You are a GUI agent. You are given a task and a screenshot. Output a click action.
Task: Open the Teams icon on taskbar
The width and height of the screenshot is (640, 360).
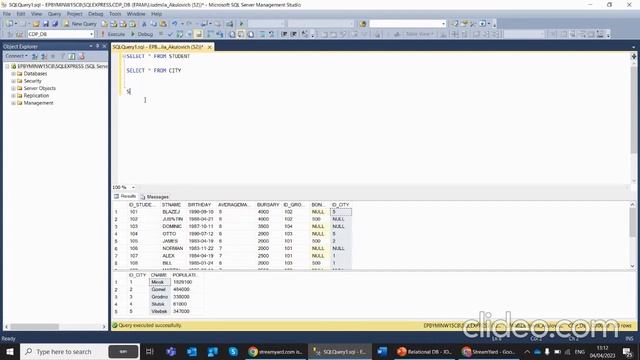[x=171, y=351]
